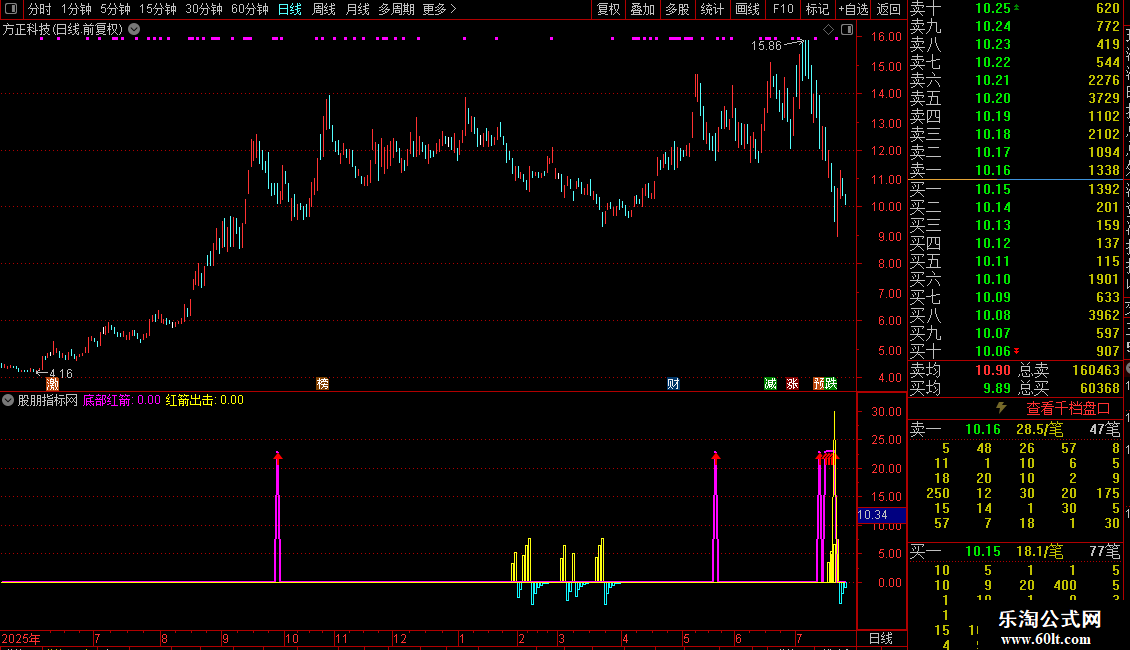Image resolution: width=1130 pixels, height=650 pixels.
Task: Click the 卖一 price 10.16 in order book
Action: [992, 170]
